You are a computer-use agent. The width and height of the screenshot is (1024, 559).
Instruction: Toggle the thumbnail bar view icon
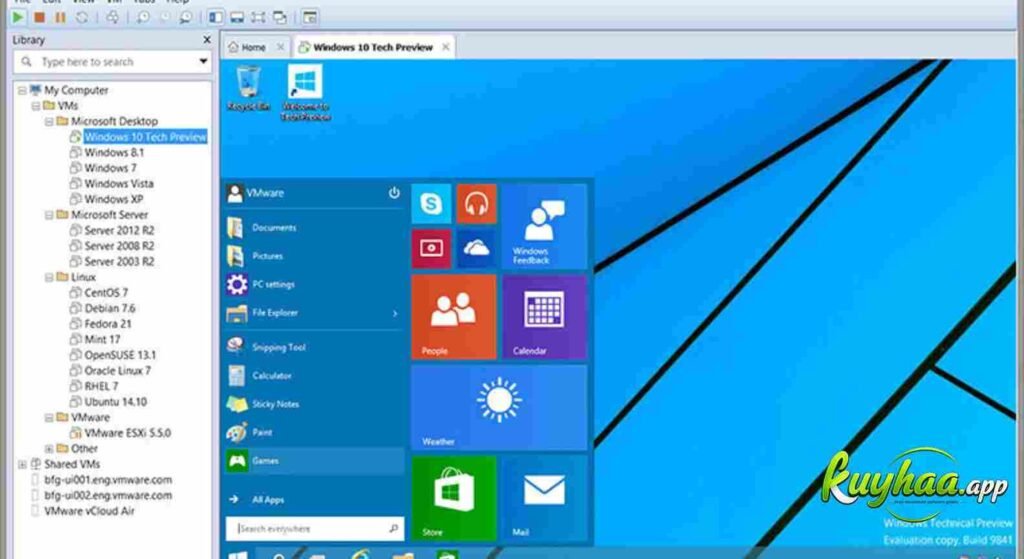(236, 18)
